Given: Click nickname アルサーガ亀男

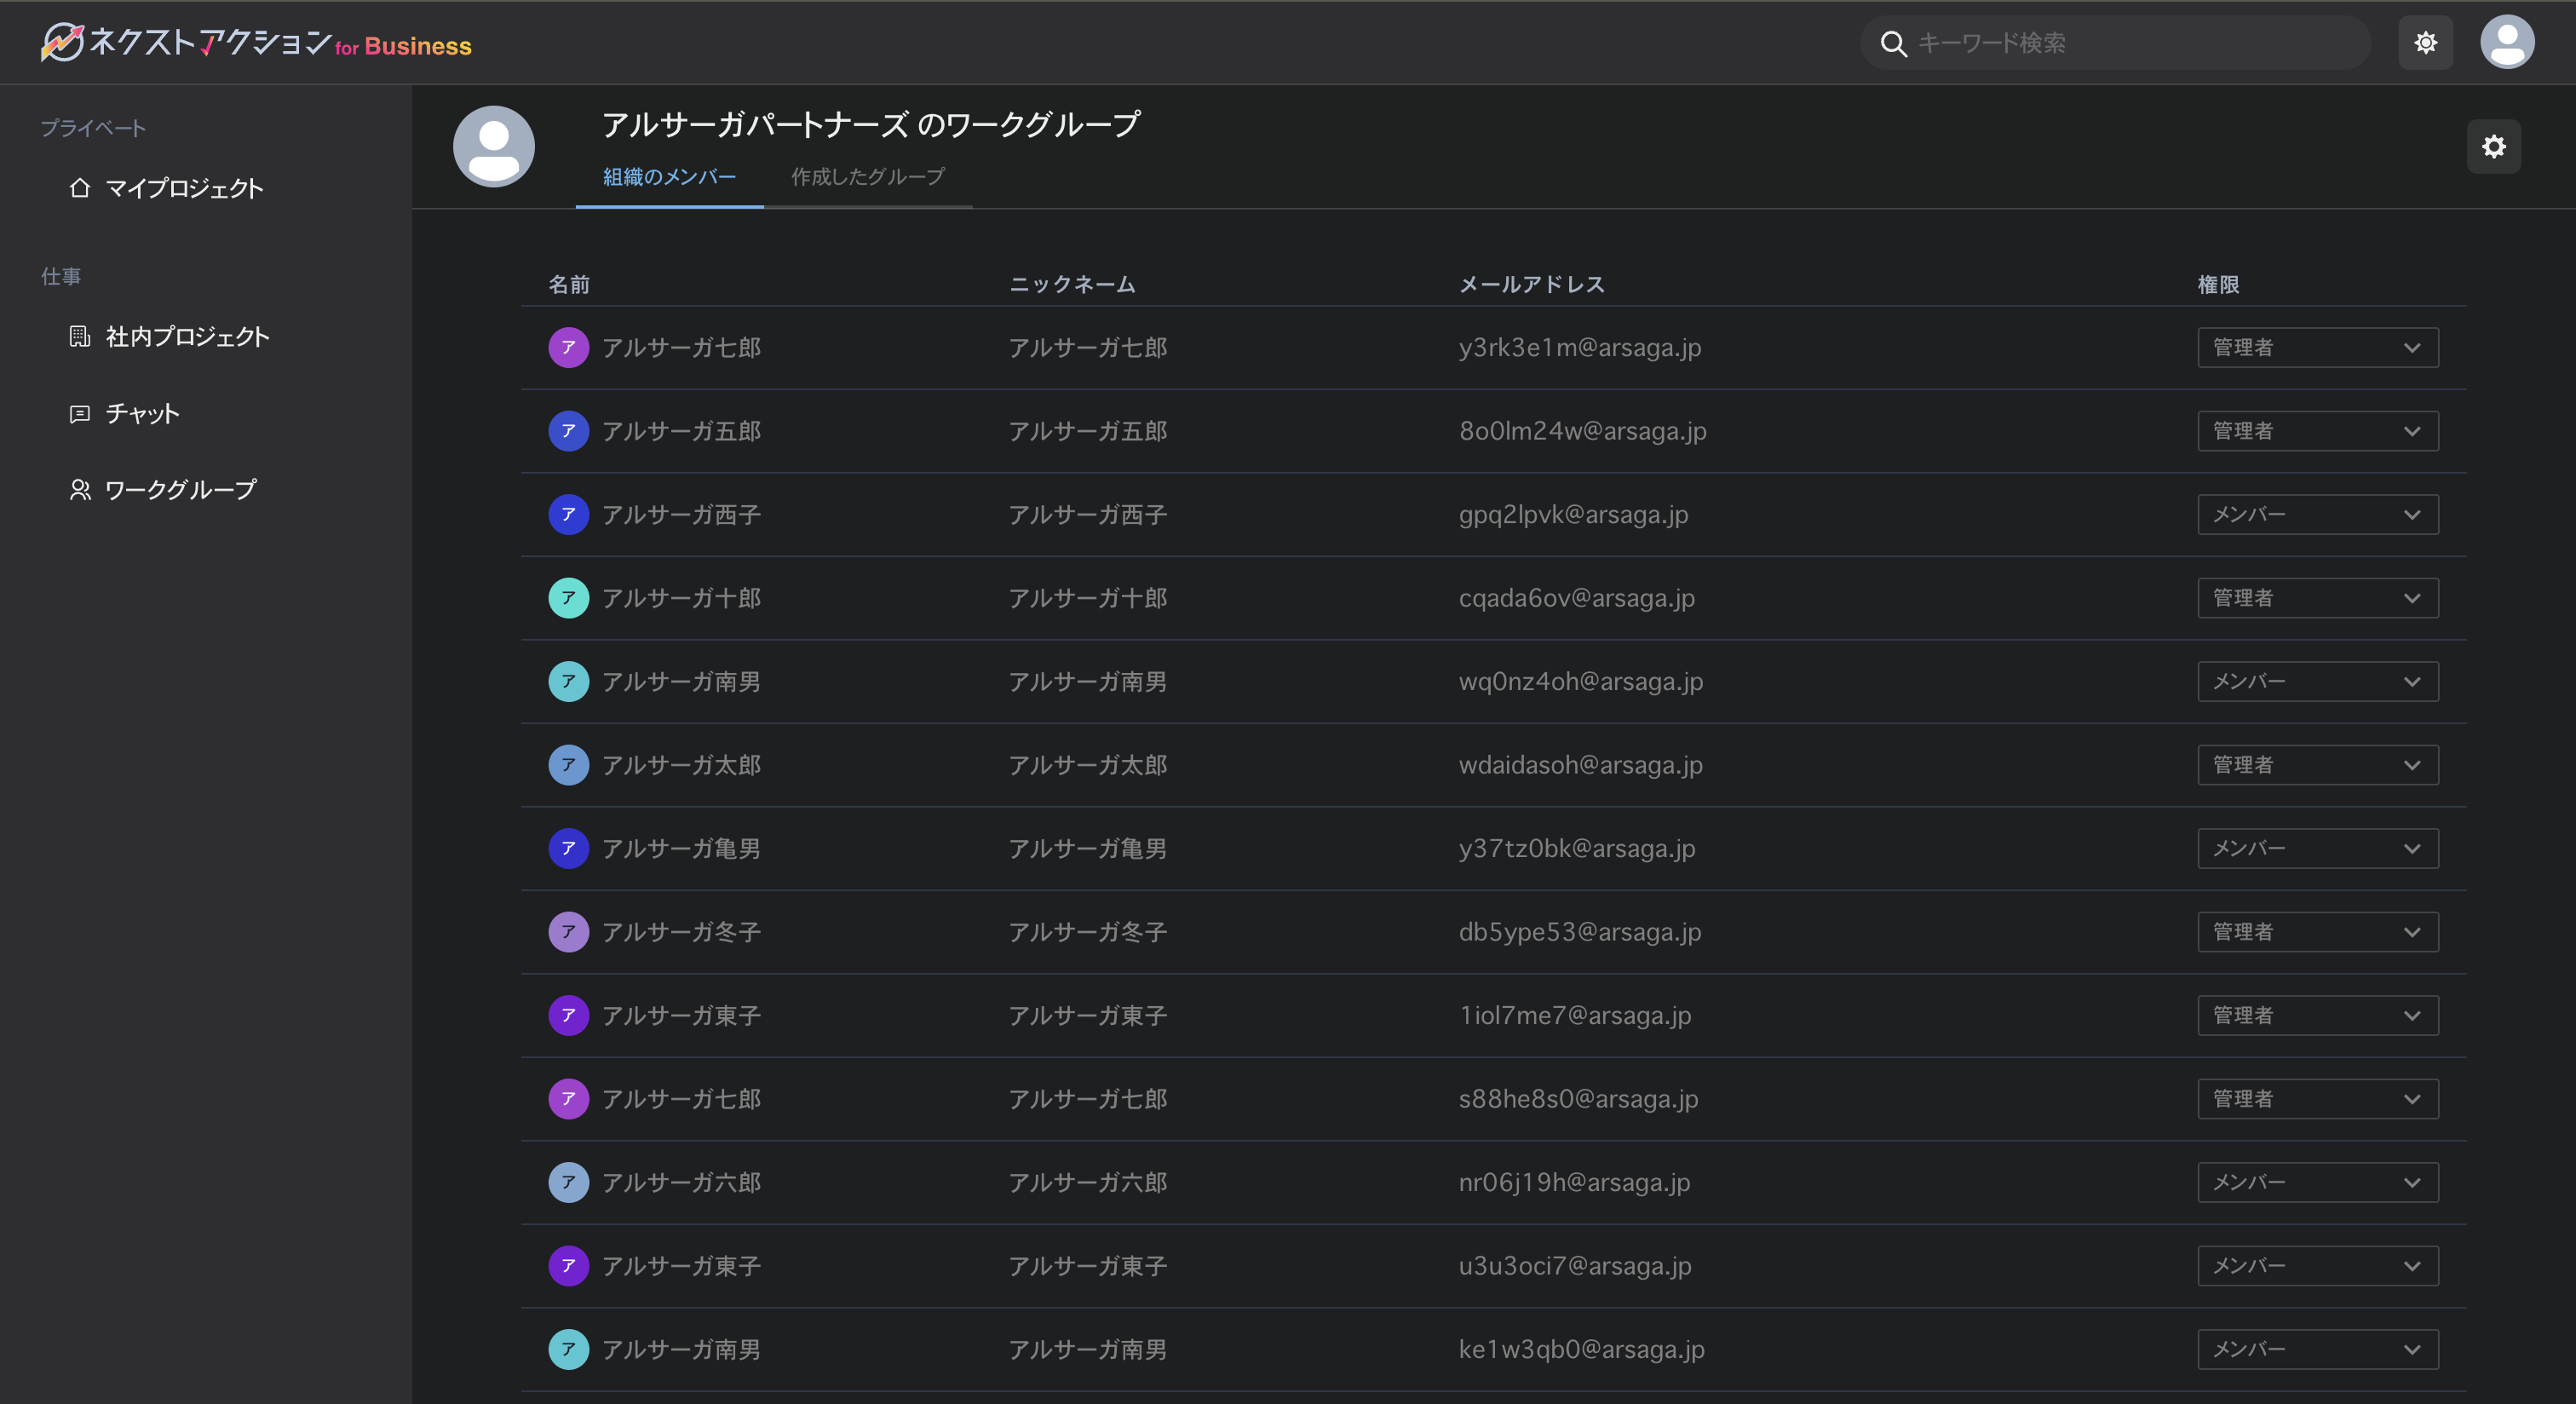Looking at the screenshot, I should [x=1087, y=848].
